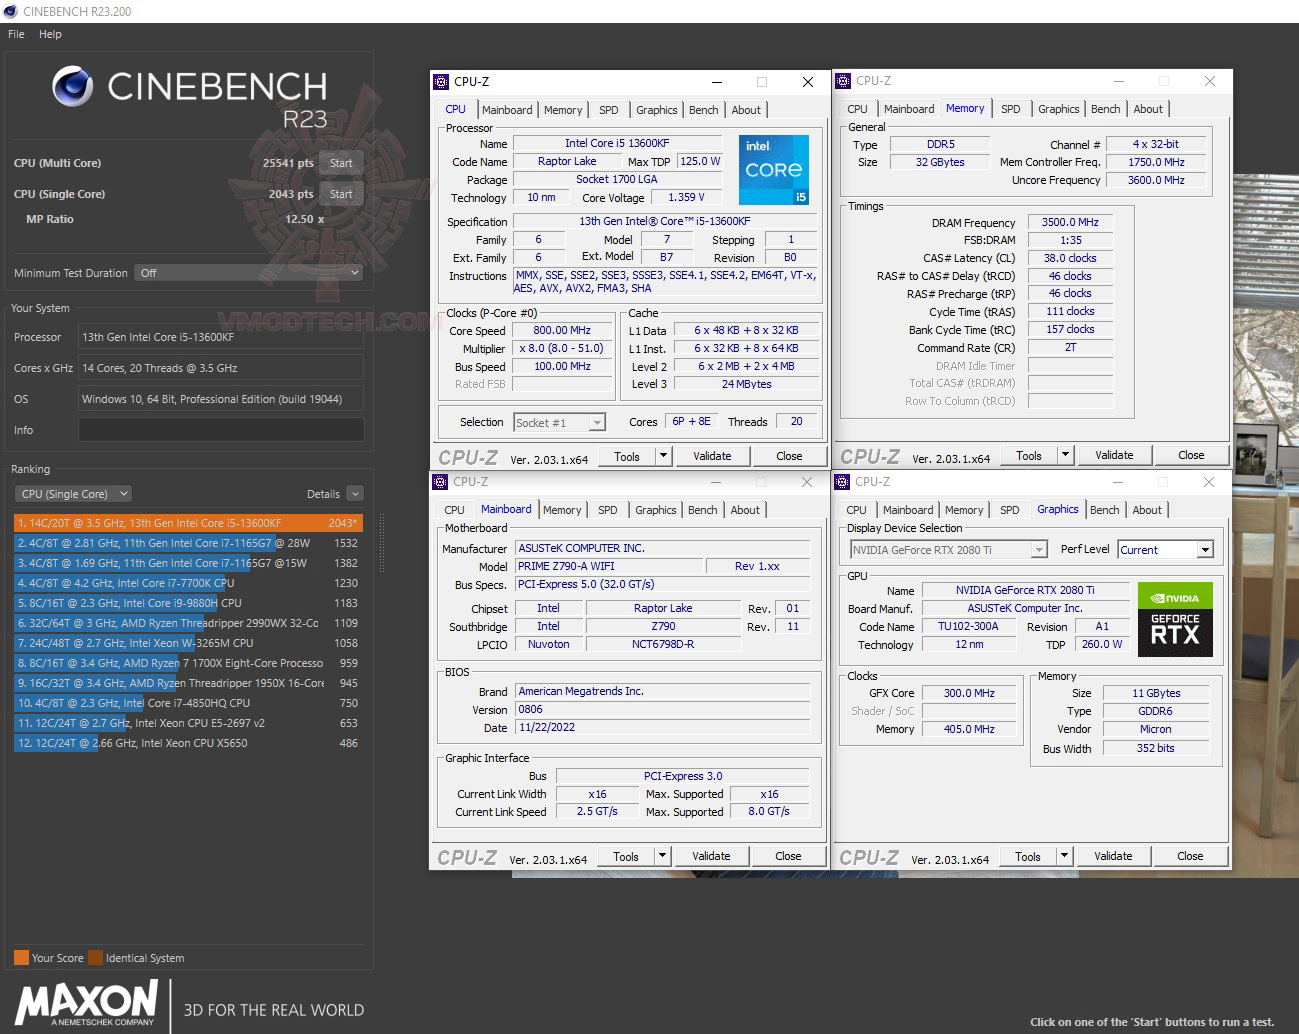Open the SPD tab in CPU-Z's Processor window
This screenshot has width=1299, height=1034.
[609, 110]
